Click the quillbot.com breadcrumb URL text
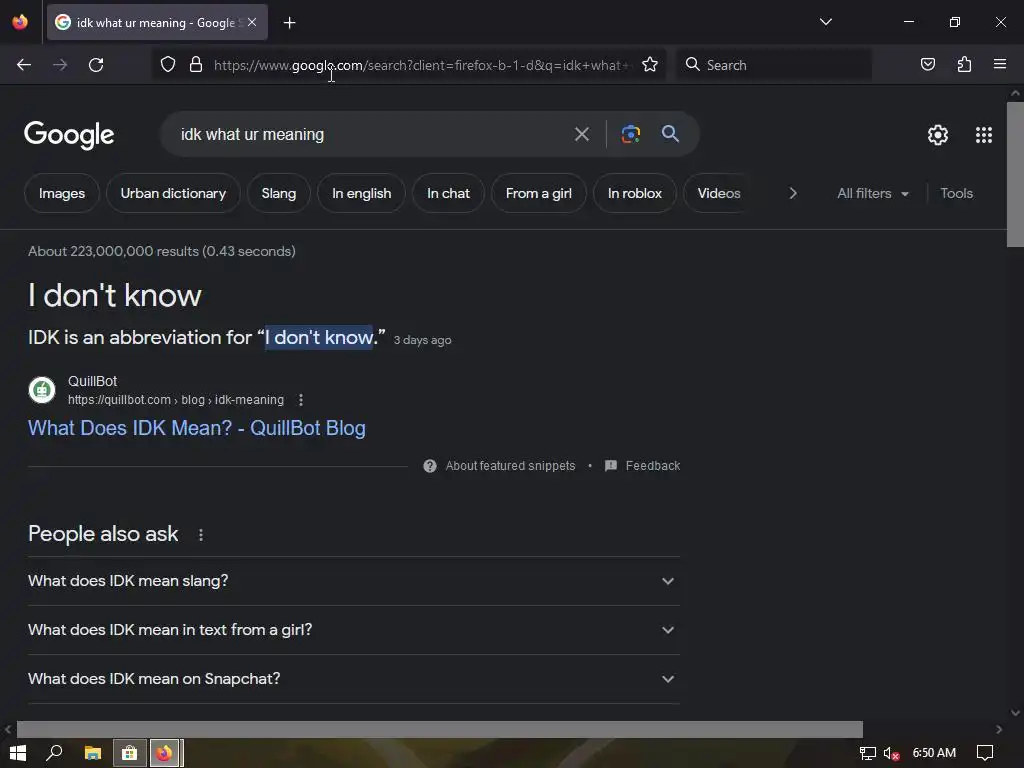This screenshot has width=1024, height=768. (176, 400)
